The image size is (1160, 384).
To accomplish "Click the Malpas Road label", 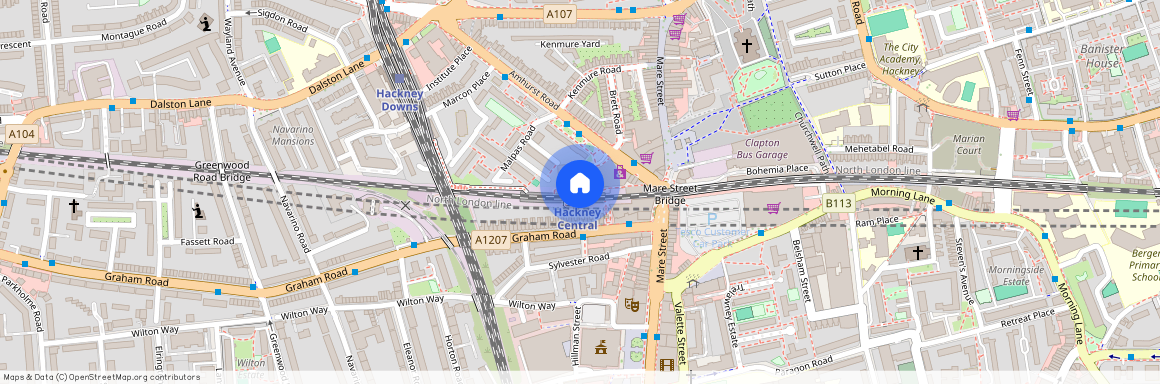I will [517, 148].
